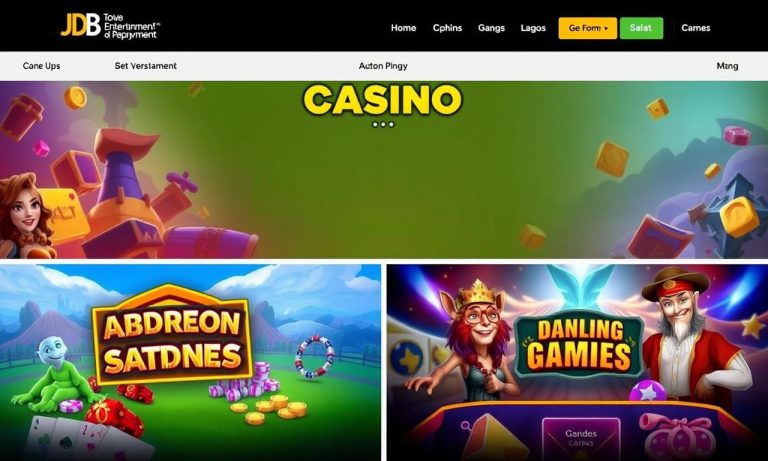The height and width of the screenshot is (461, 768).
Task: Expand the yellow Ge Form dropdown
Action: pyautogui.click(x=587, y=28)
